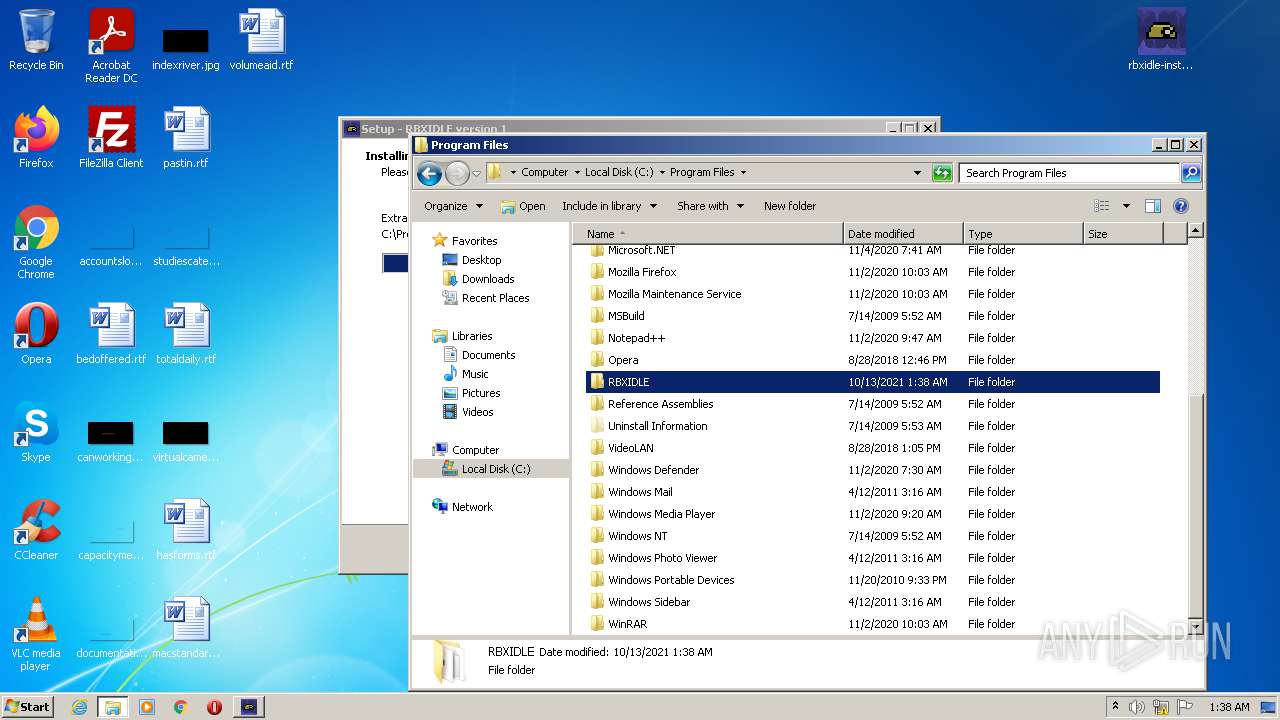The image size is (1280, 720).
Task: Click the green Refresh button in address bar
Action: click(942, 173)
